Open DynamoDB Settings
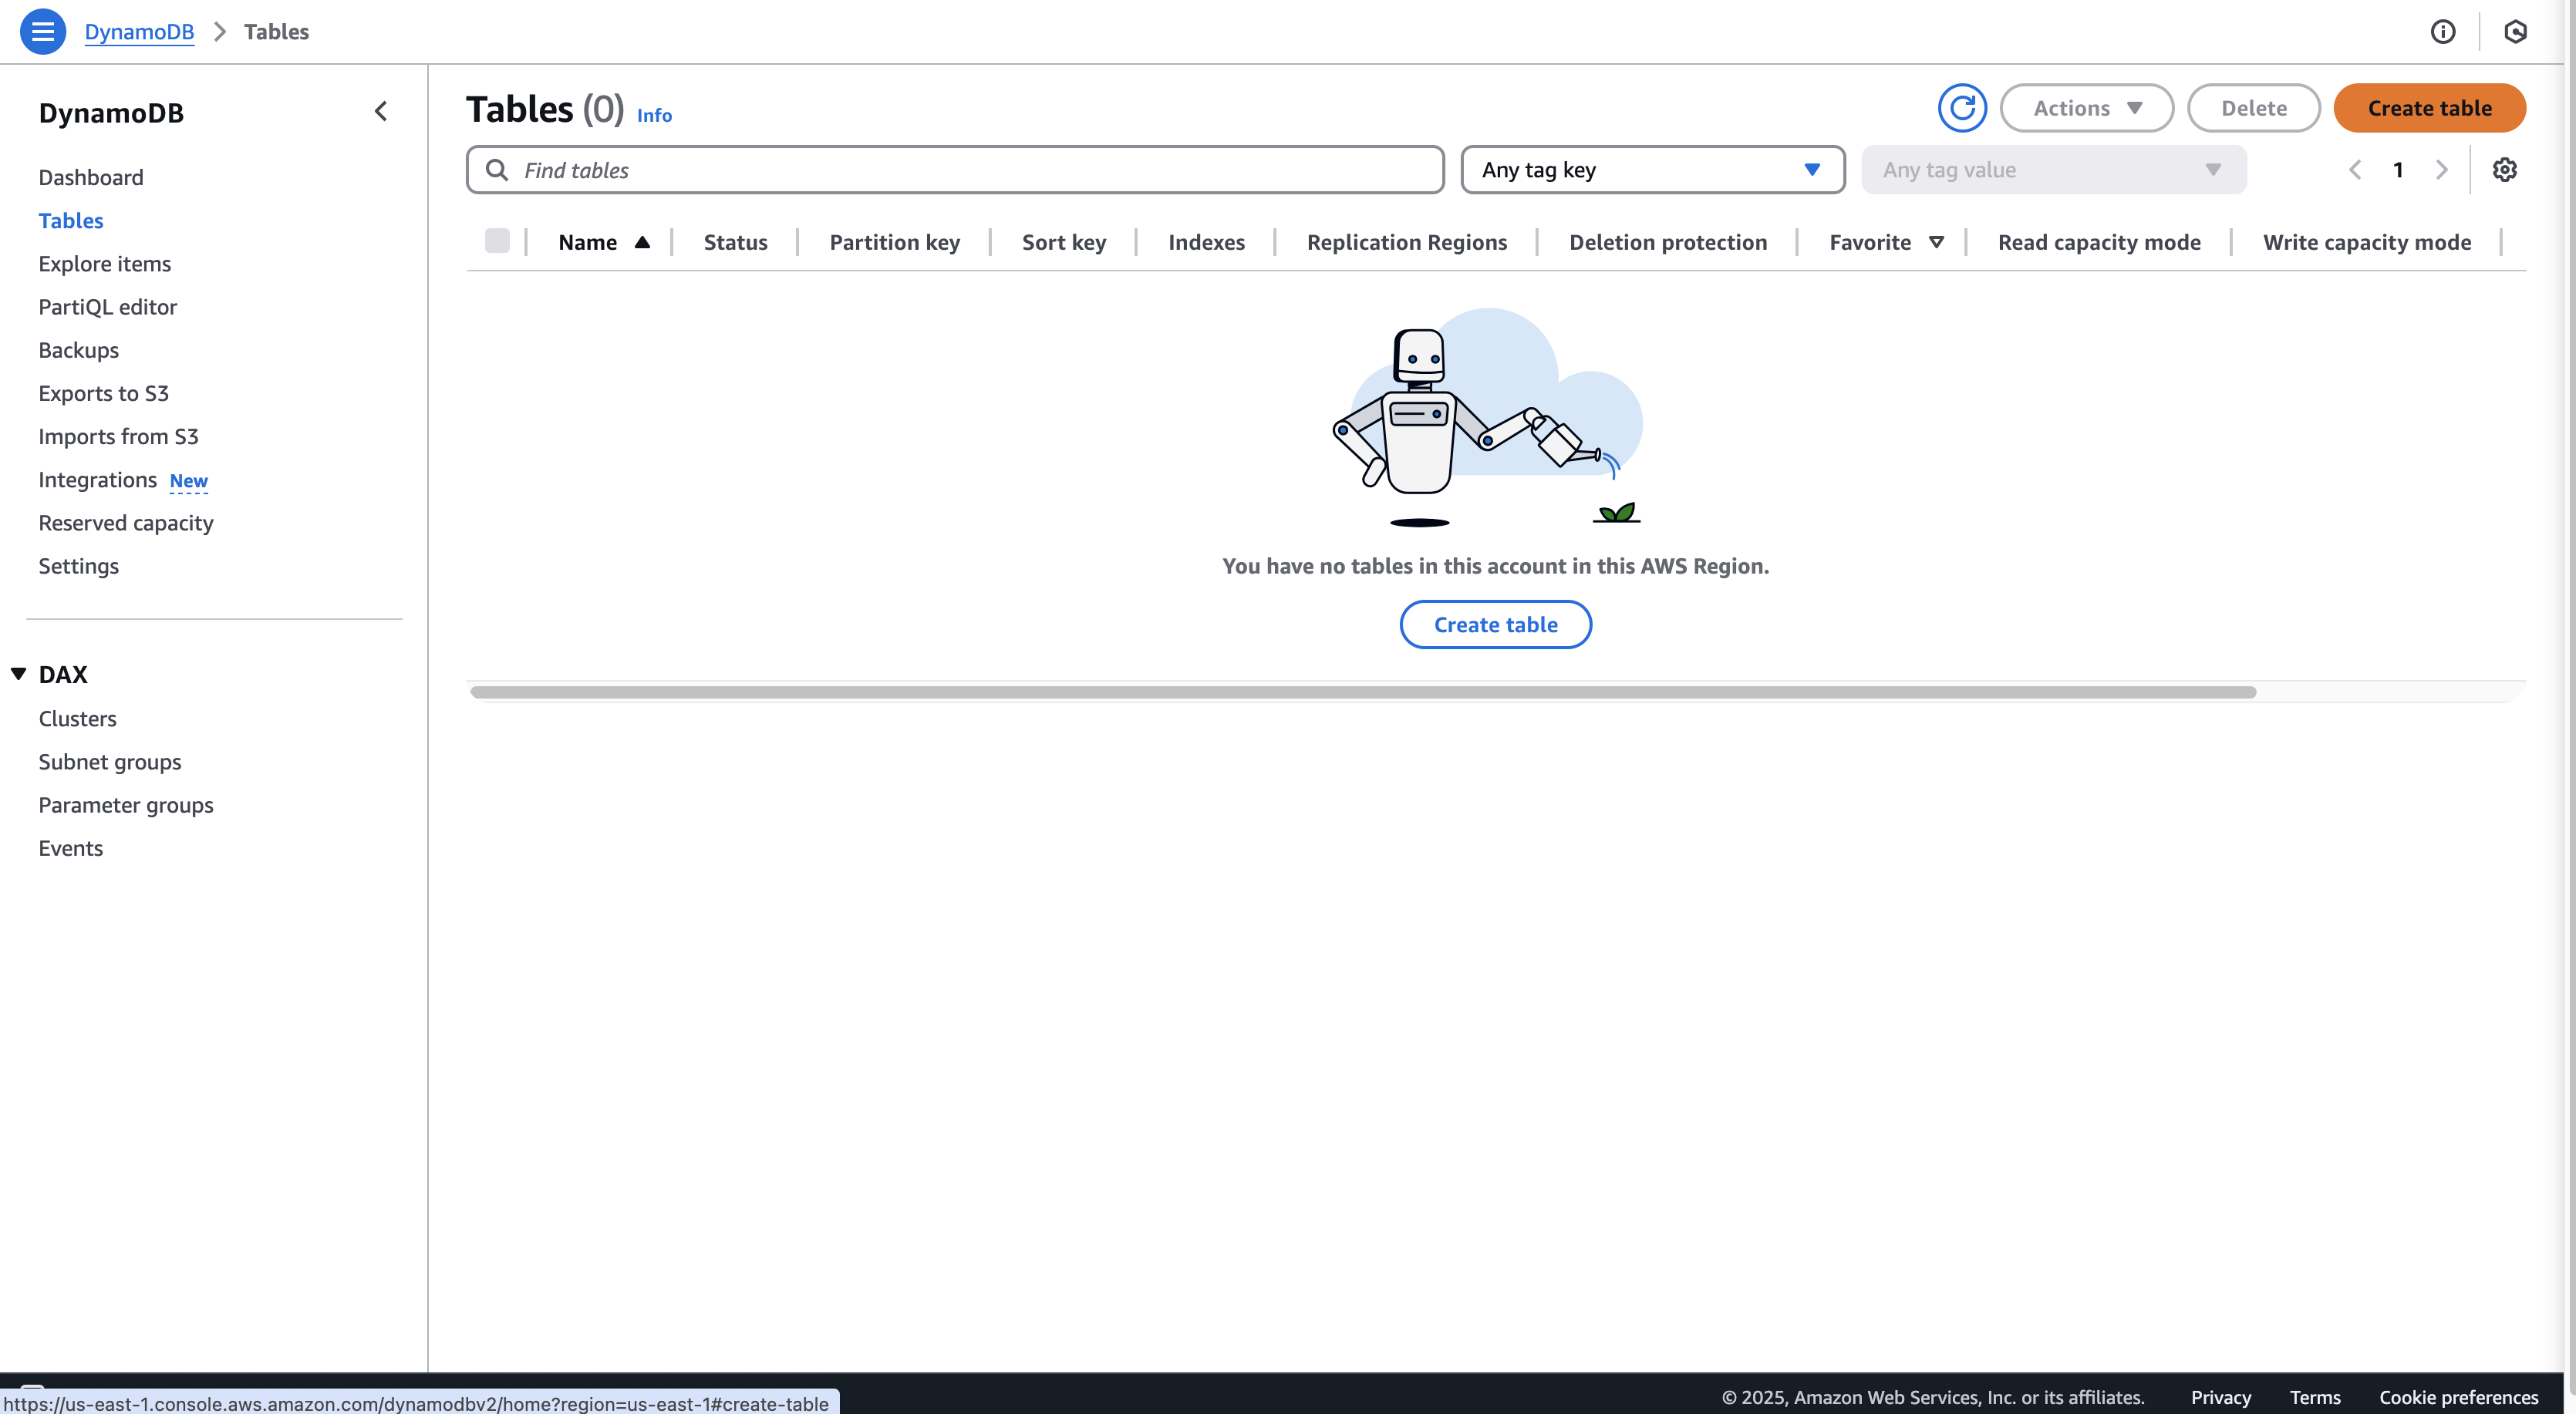This screenshot has width=2576, height=1414. (79, 566)
